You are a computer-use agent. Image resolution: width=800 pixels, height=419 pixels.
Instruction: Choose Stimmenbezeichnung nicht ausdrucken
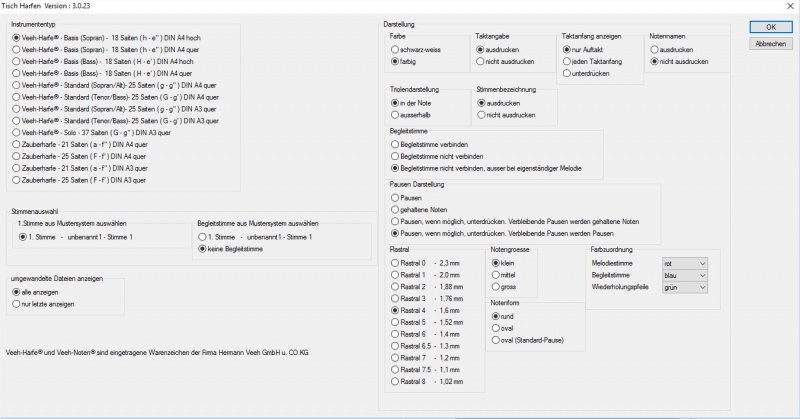pyautogui.click(x=480, y=115)
